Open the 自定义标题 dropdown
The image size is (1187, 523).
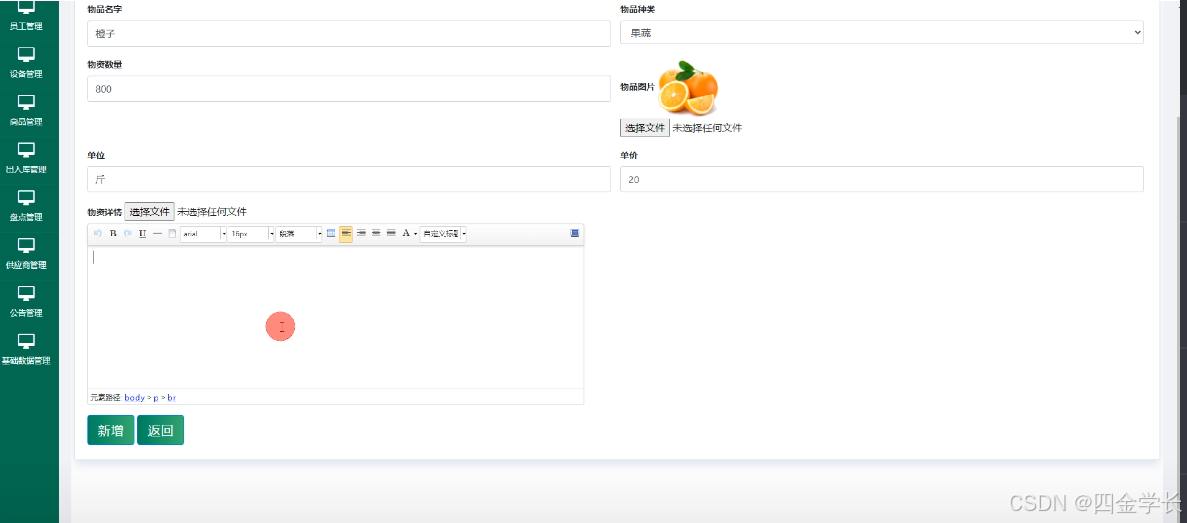coord(443,234)
